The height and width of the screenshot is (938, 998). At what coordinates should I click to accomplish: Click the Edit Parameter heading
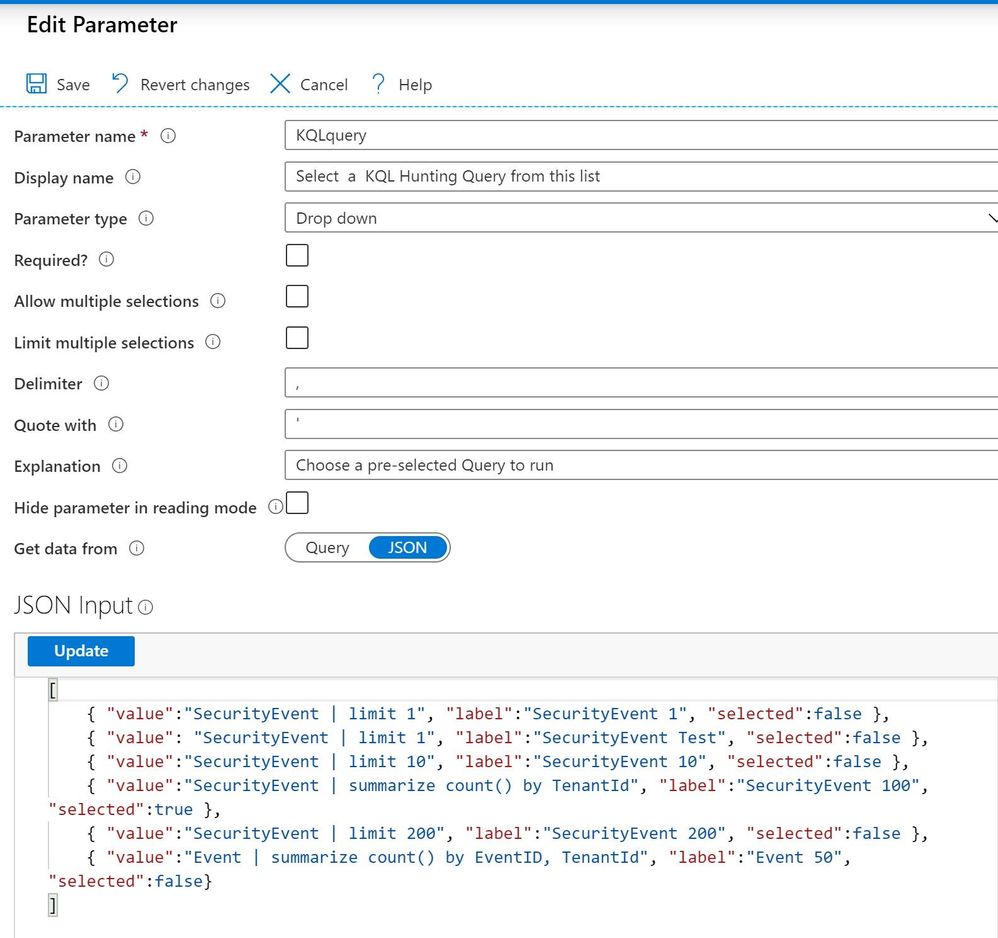(102, 25)
